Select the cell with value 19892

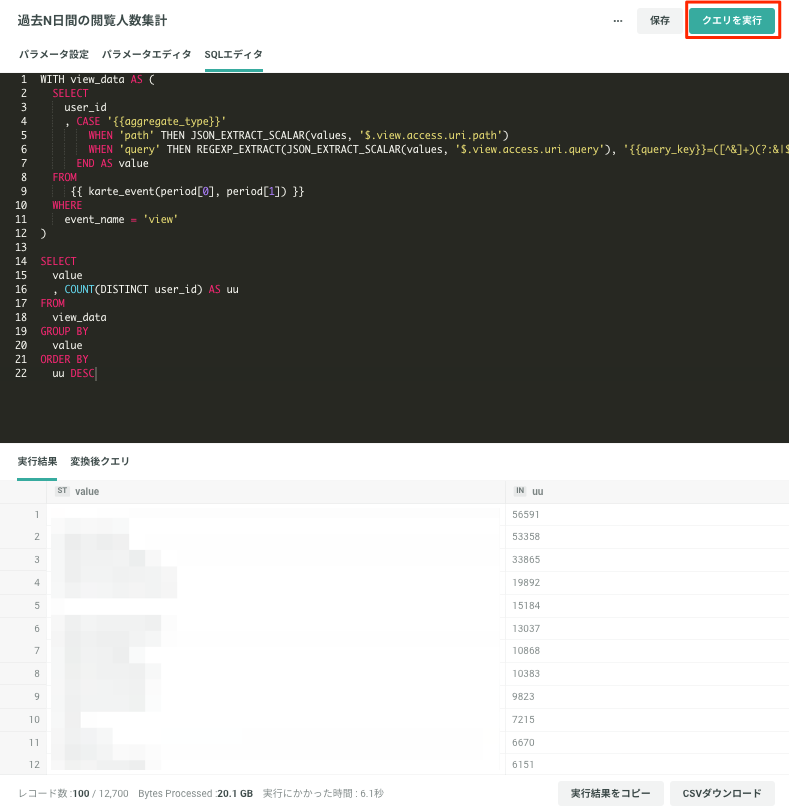(x=647, y=583)
